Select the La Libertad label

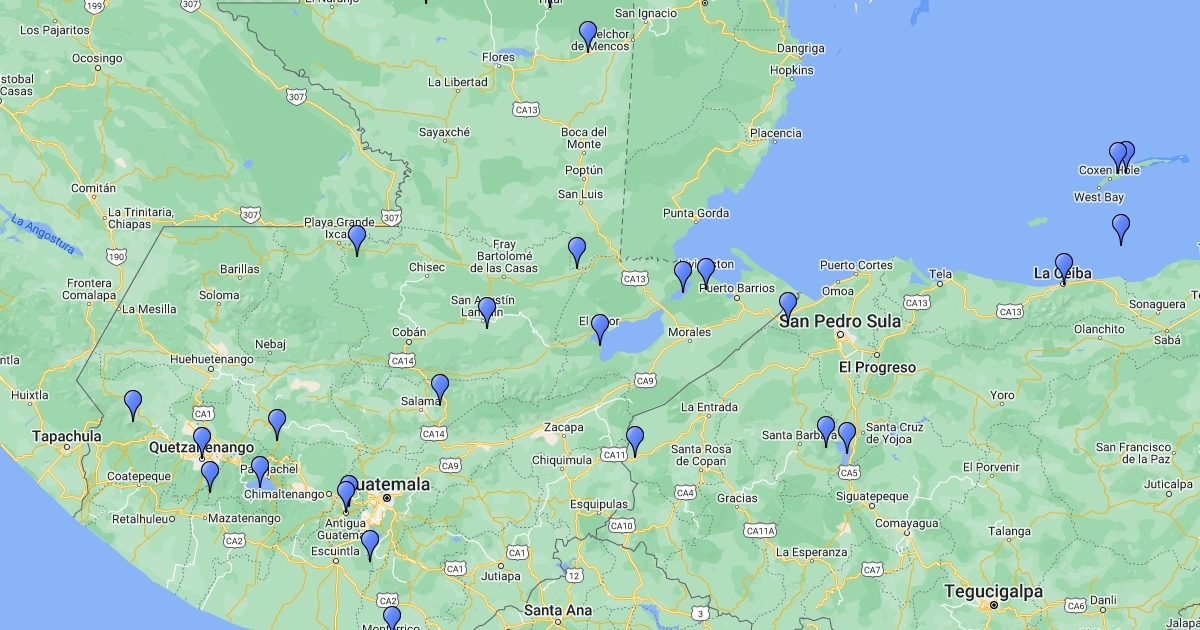pyautogui.click(x=458, y=82)
